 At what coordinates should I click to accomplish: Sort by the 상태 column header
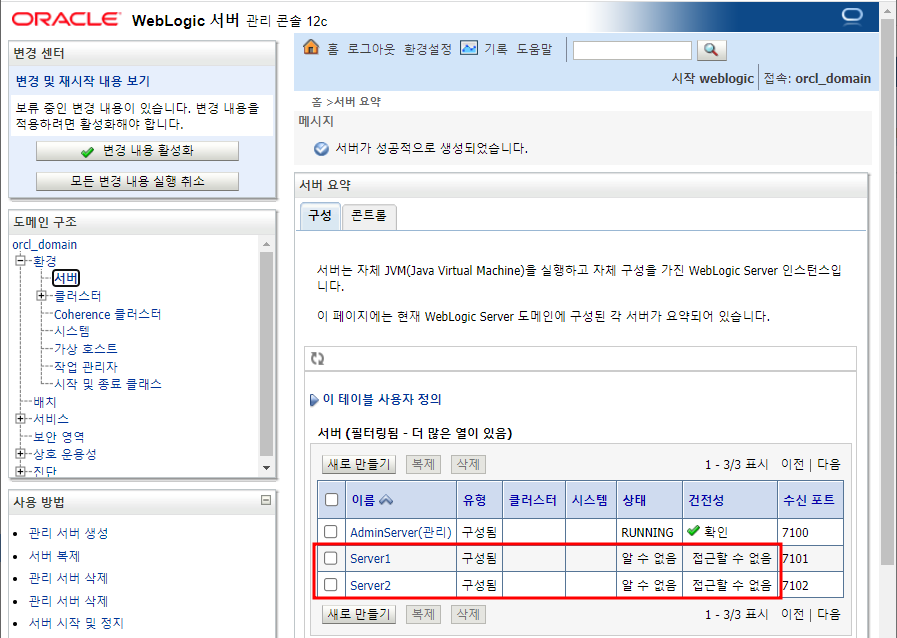(634, 500)
